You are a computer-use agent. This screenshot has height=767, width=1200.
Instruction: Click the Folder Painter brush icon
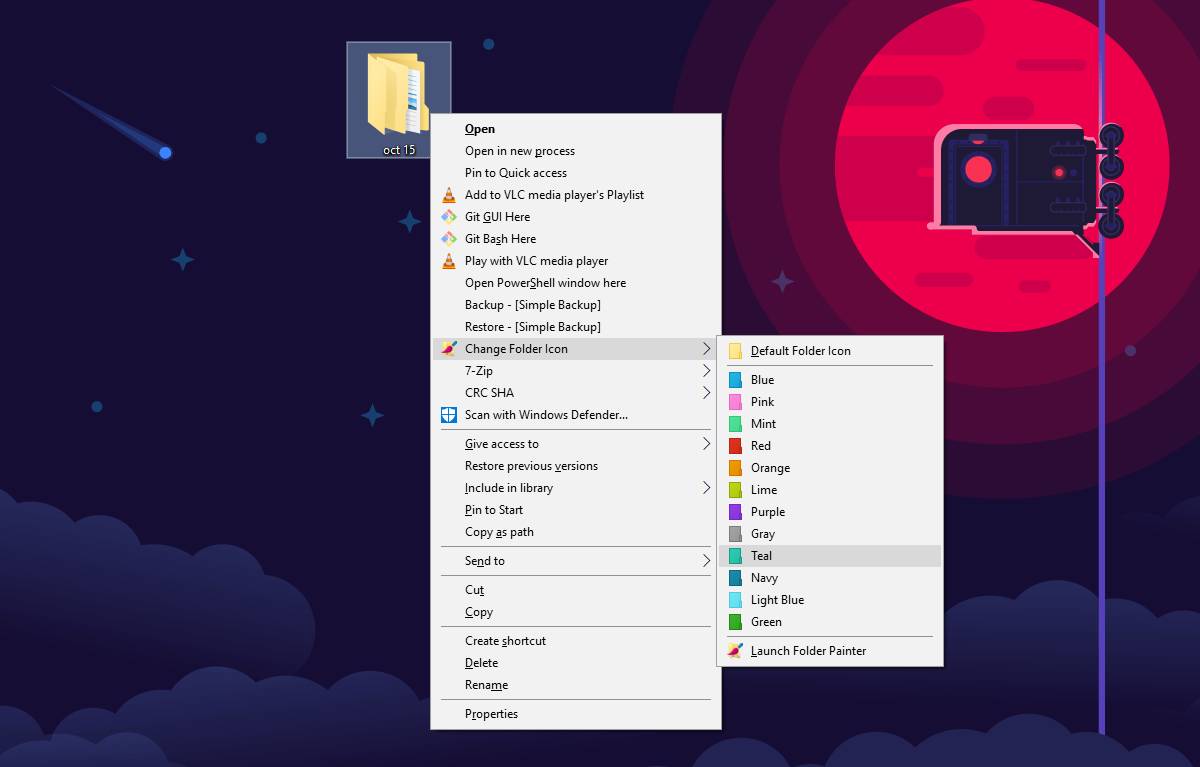pos(449,349)
